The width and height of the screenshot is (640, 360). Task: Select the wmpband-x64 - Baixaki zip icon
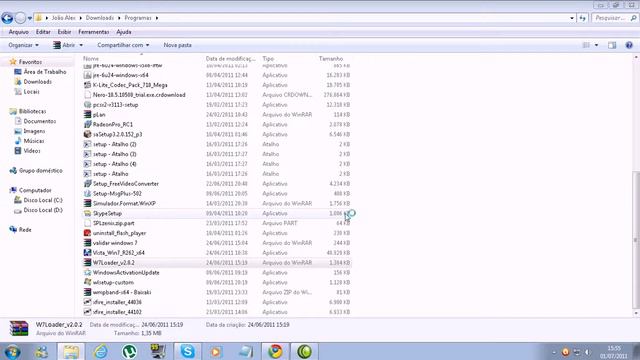pos(87,292)
